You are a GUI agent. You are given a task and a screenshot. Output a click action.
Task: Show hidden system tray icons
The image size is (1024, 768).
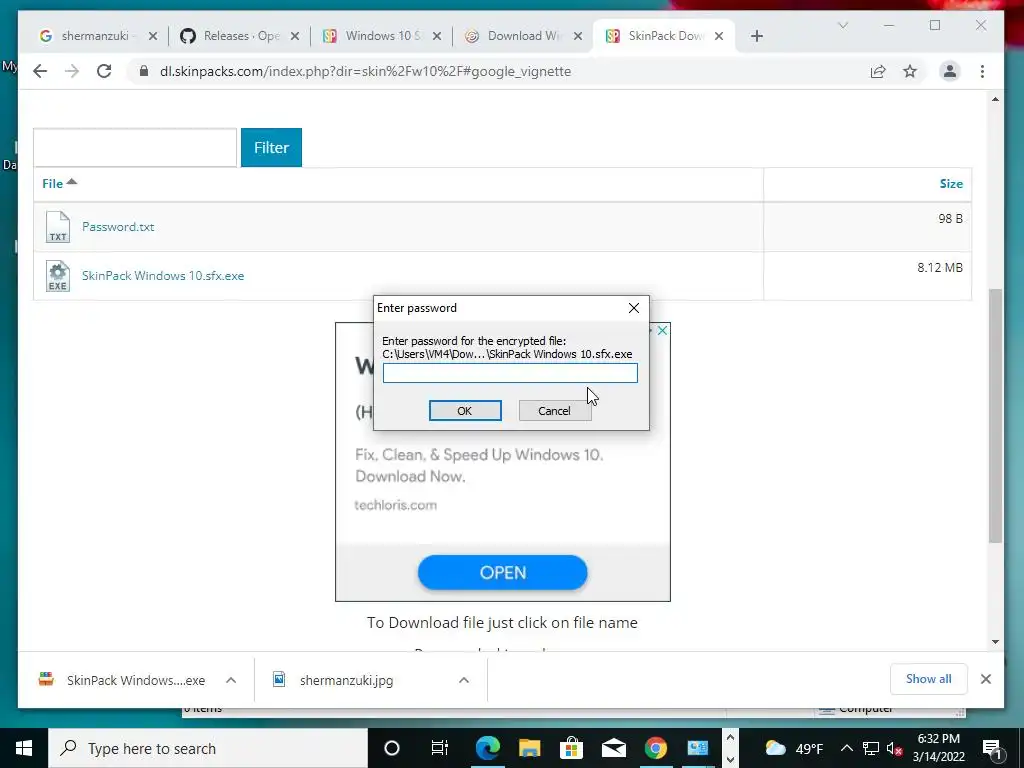[x=846, y=748]
